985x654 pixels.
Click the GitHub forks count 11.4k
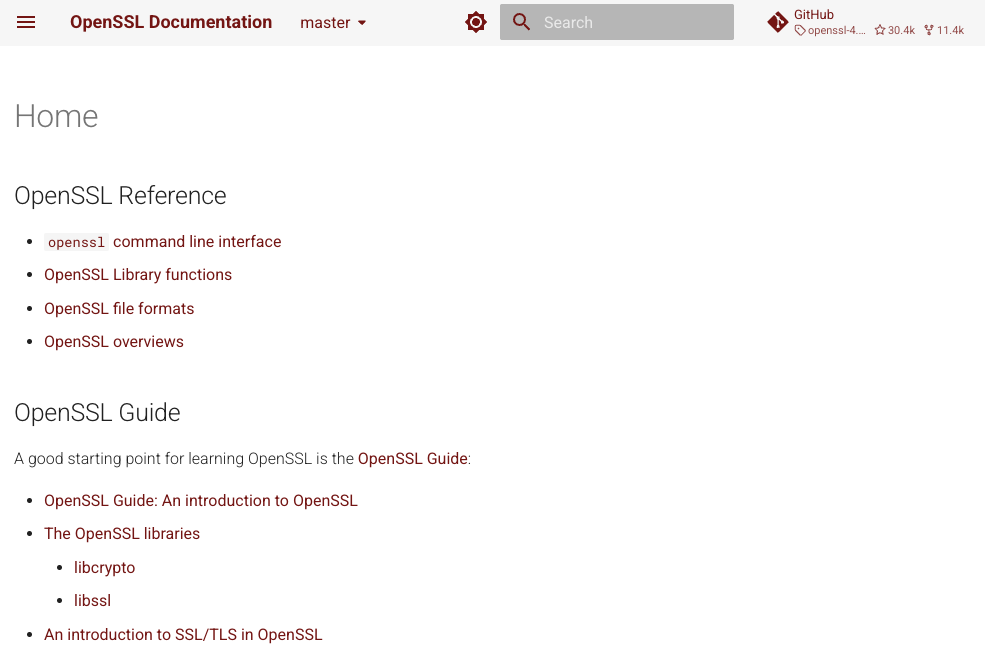point(944,30)
